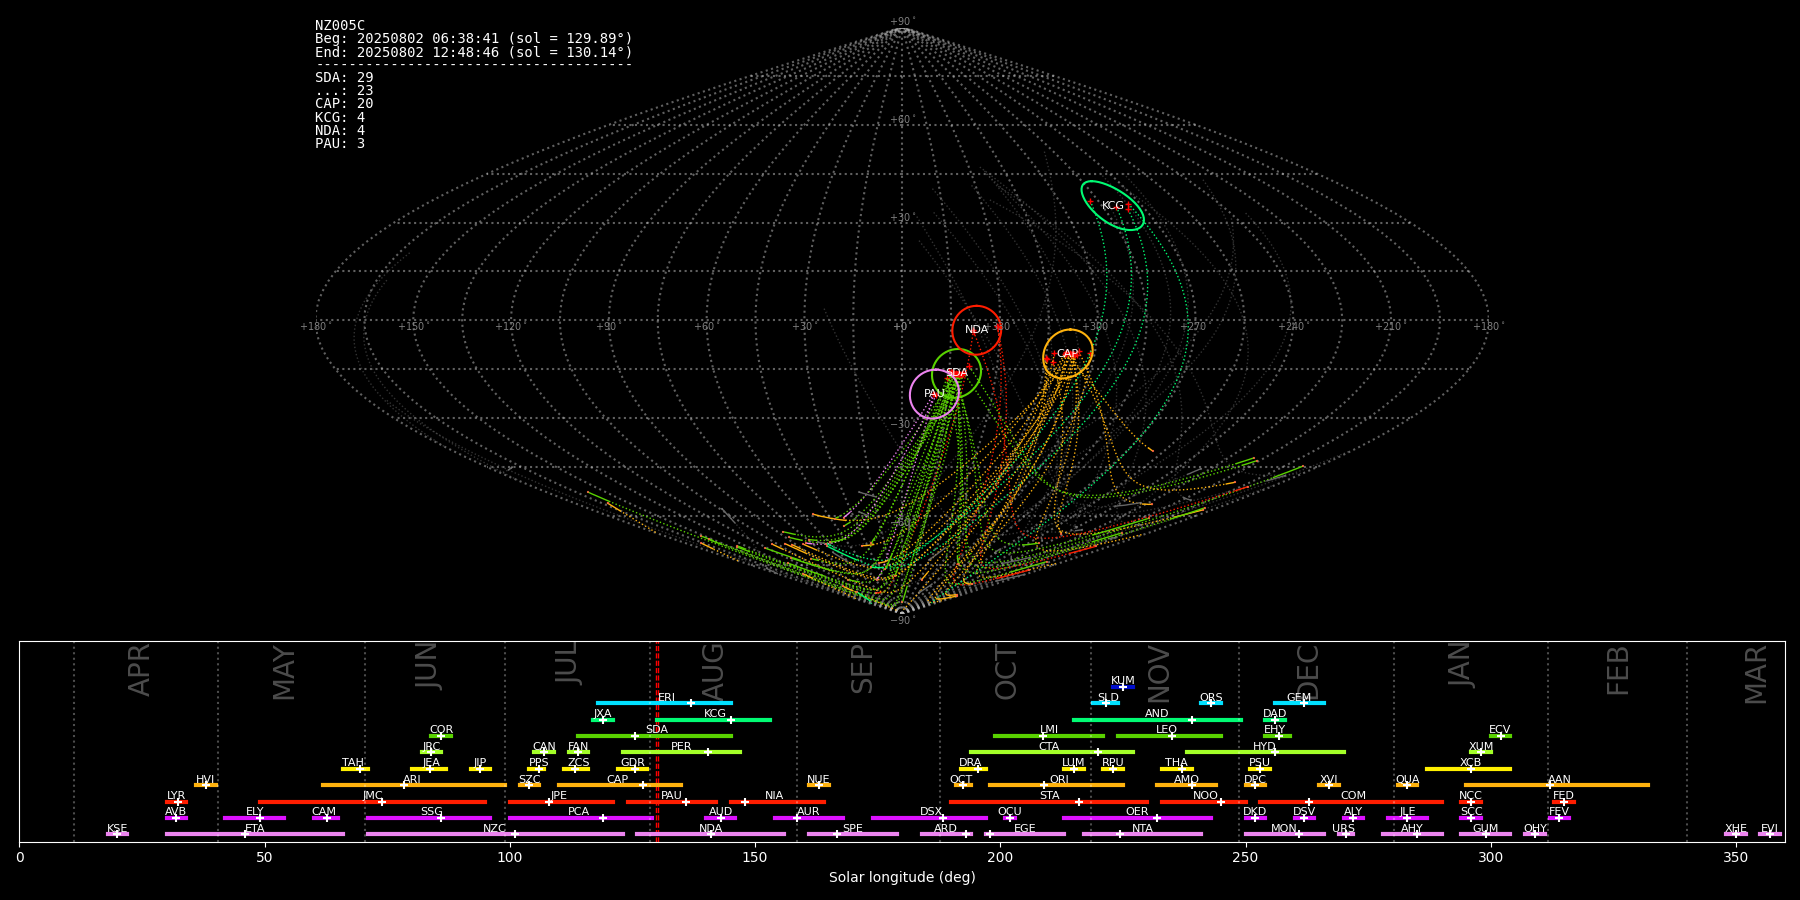This screenshot has width=1800, height=900.
Task: Click the red dashed current solar longitude marker
Action: click(657, 741)
